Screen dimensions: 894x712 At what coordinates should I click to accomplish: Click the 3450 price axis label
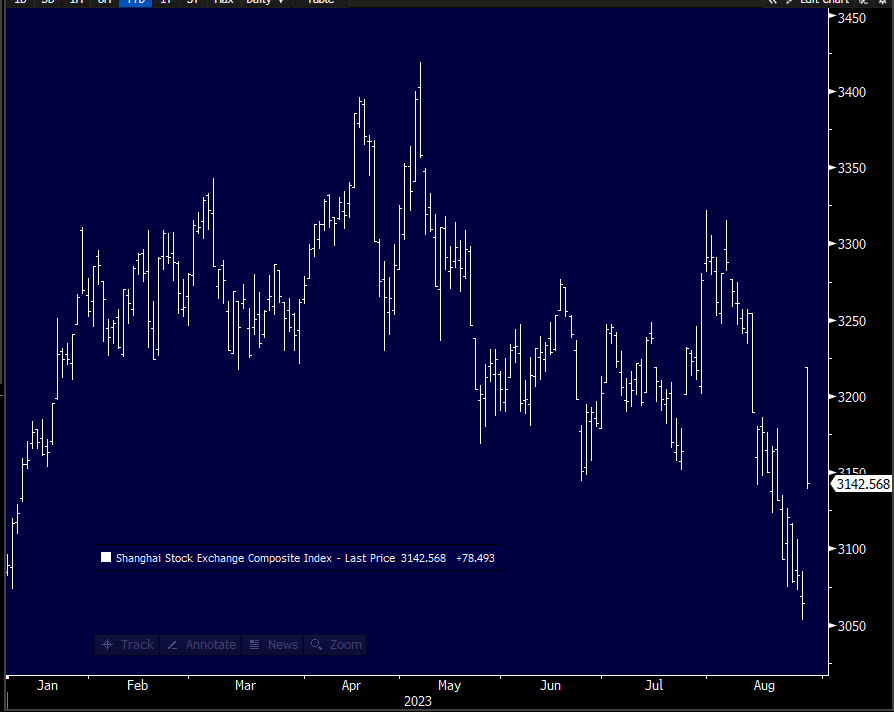(x=851, y=18)
